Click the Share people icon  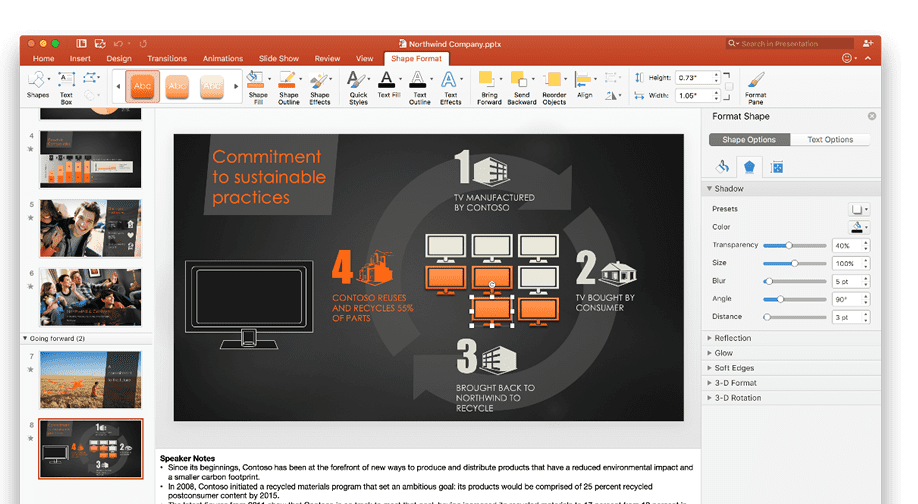[x=868, y=43]
